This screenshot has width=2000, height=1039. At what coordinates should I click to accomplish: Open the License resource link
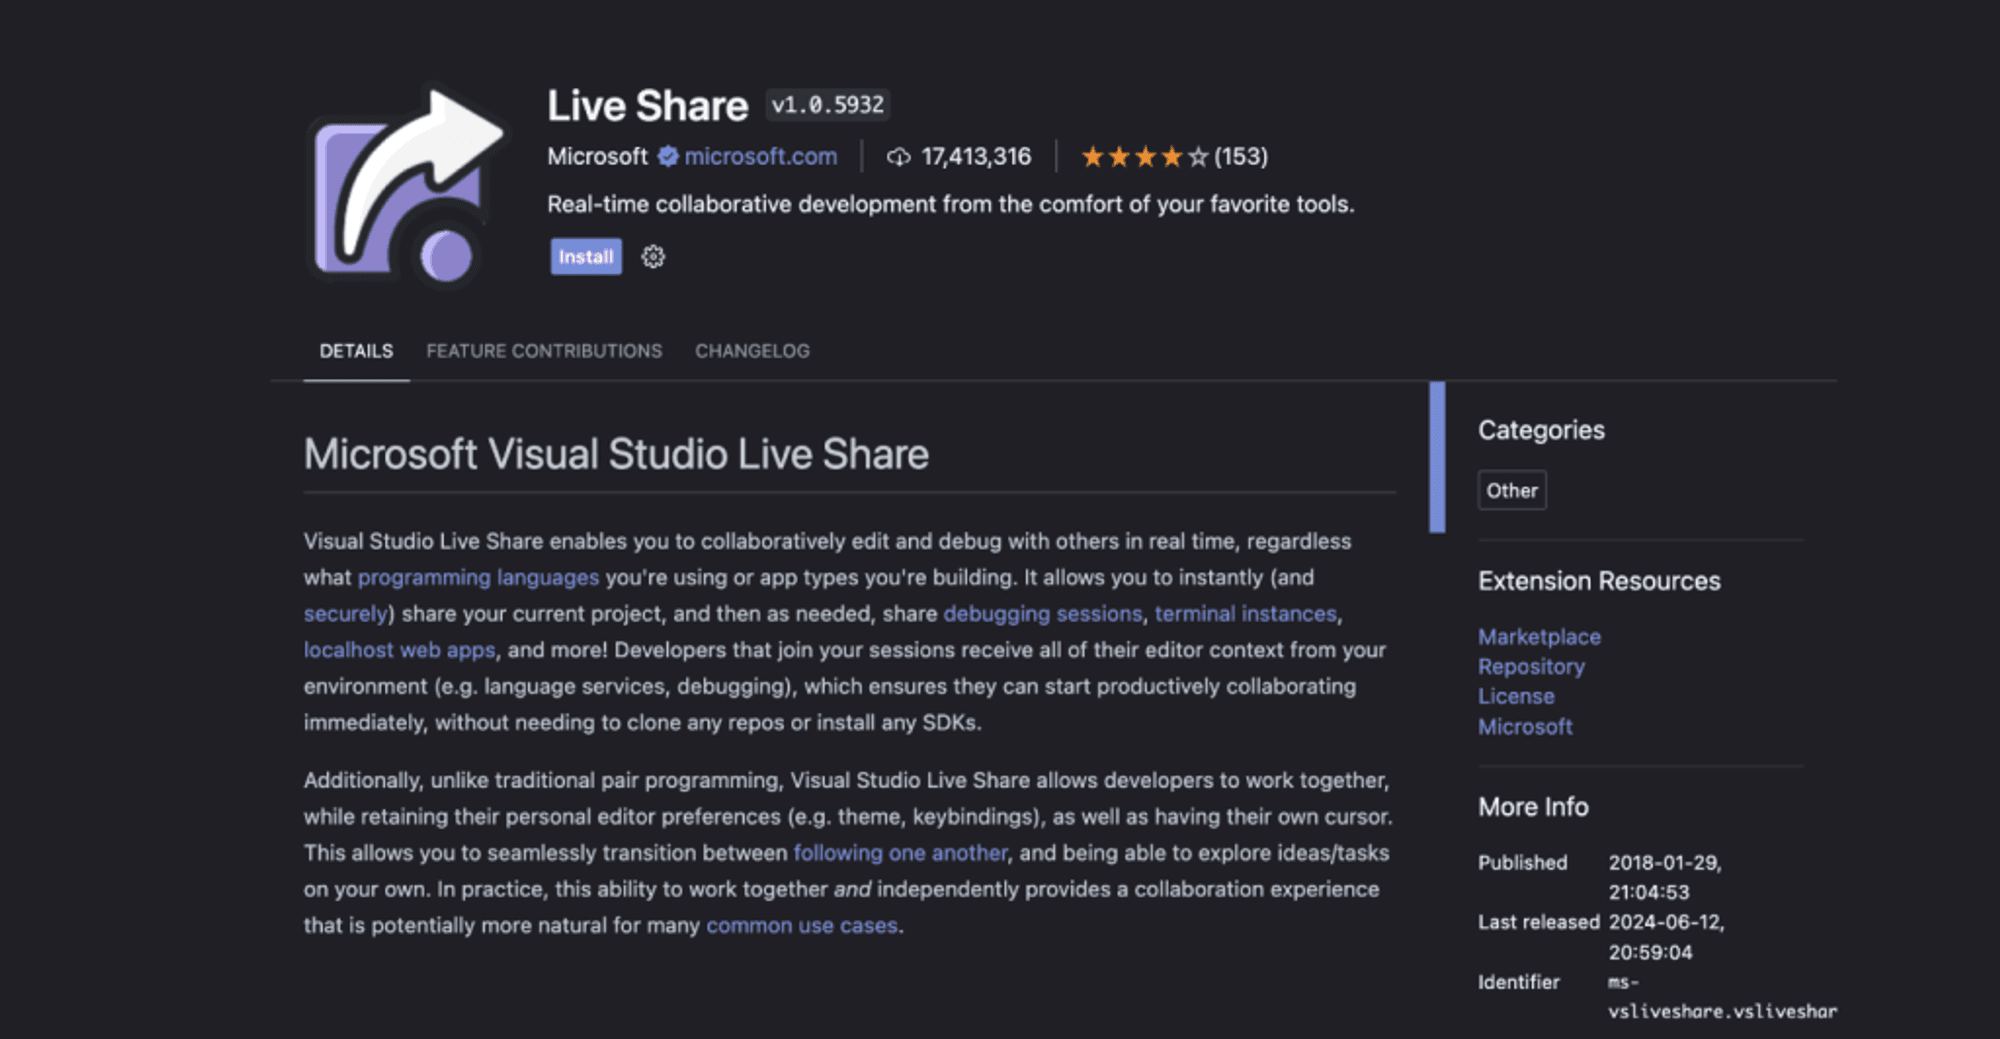coord(1516,697)
